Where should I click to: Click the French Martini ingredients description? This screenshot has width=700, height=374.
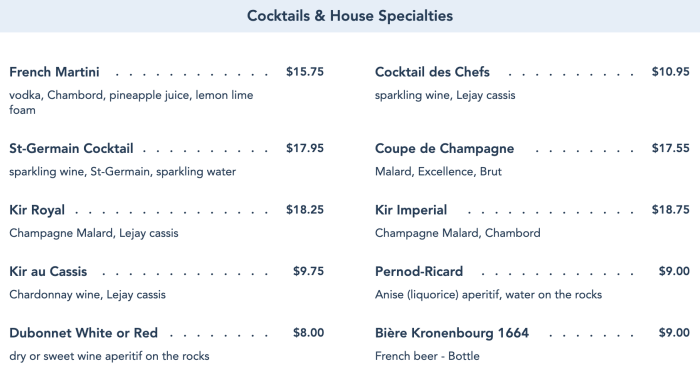pos(131,102)
